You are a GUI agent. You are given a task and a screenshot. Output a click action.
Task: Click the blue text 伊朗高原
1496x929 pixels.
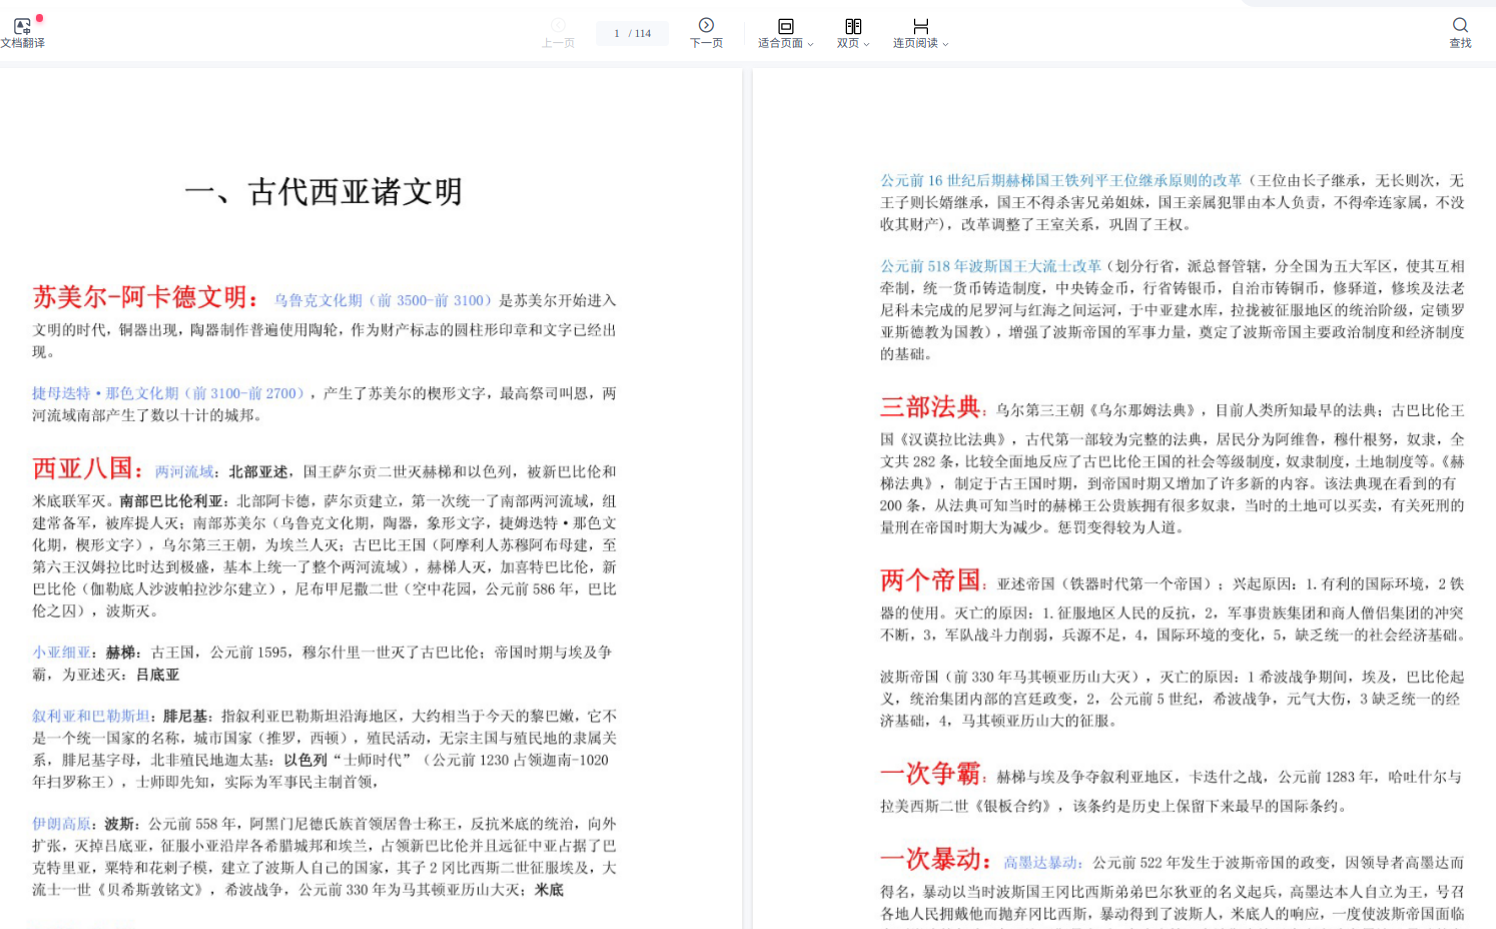[61, 824]
